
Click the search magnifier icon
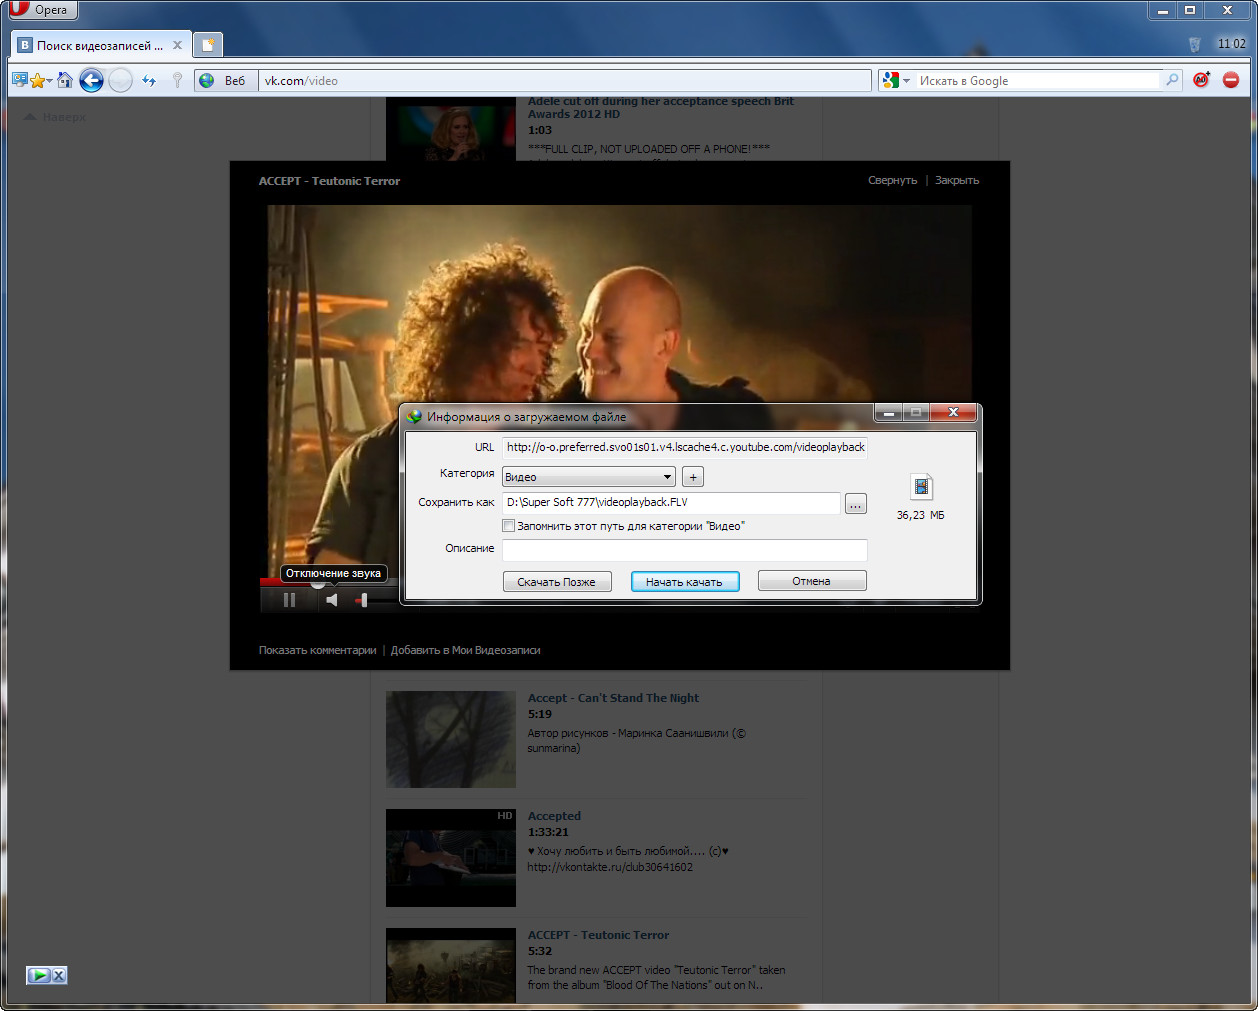click(x=1172, y=80)
